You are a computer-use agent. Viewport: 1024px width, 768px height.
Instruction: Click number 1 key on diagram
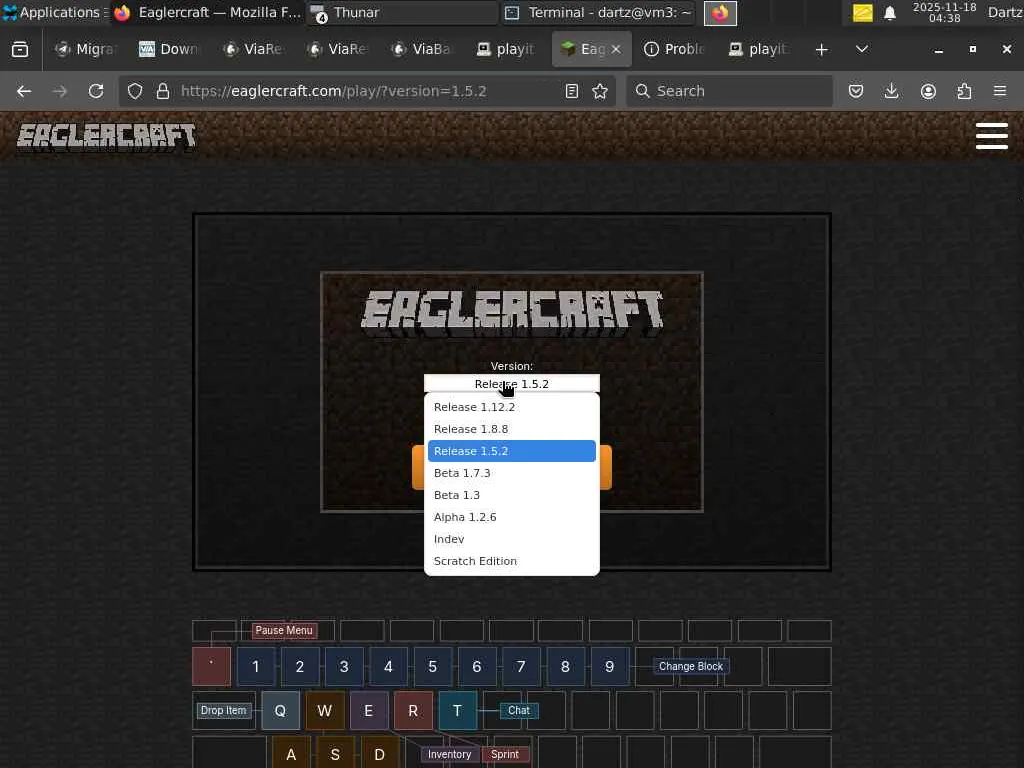coord(255,666)
